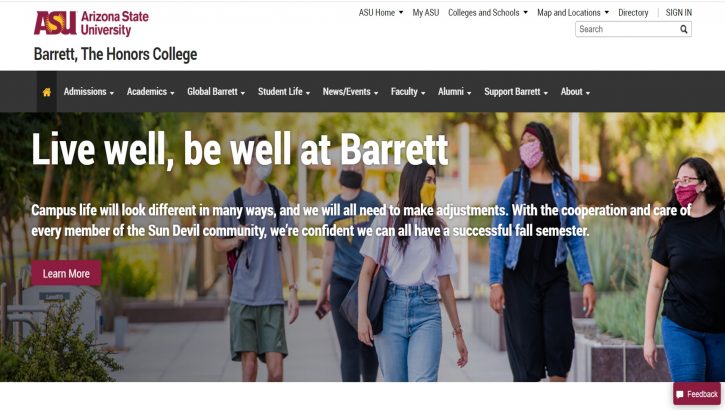The width and height of the screenshot is (725, 410).
Task: Go to the My ASU link
Action: point(425,12)
